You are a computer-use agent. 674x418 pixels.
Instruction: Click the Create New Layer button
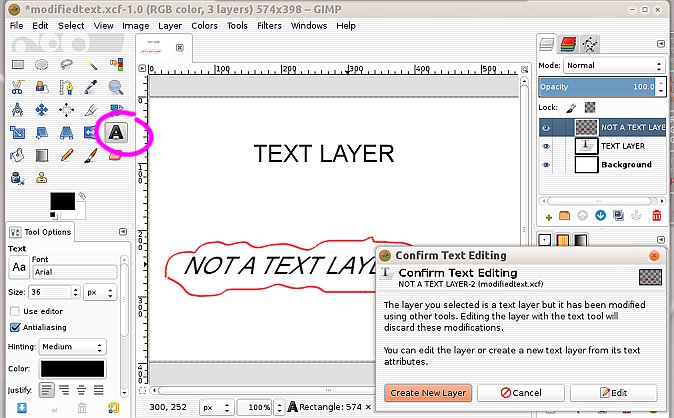[428, 393]
